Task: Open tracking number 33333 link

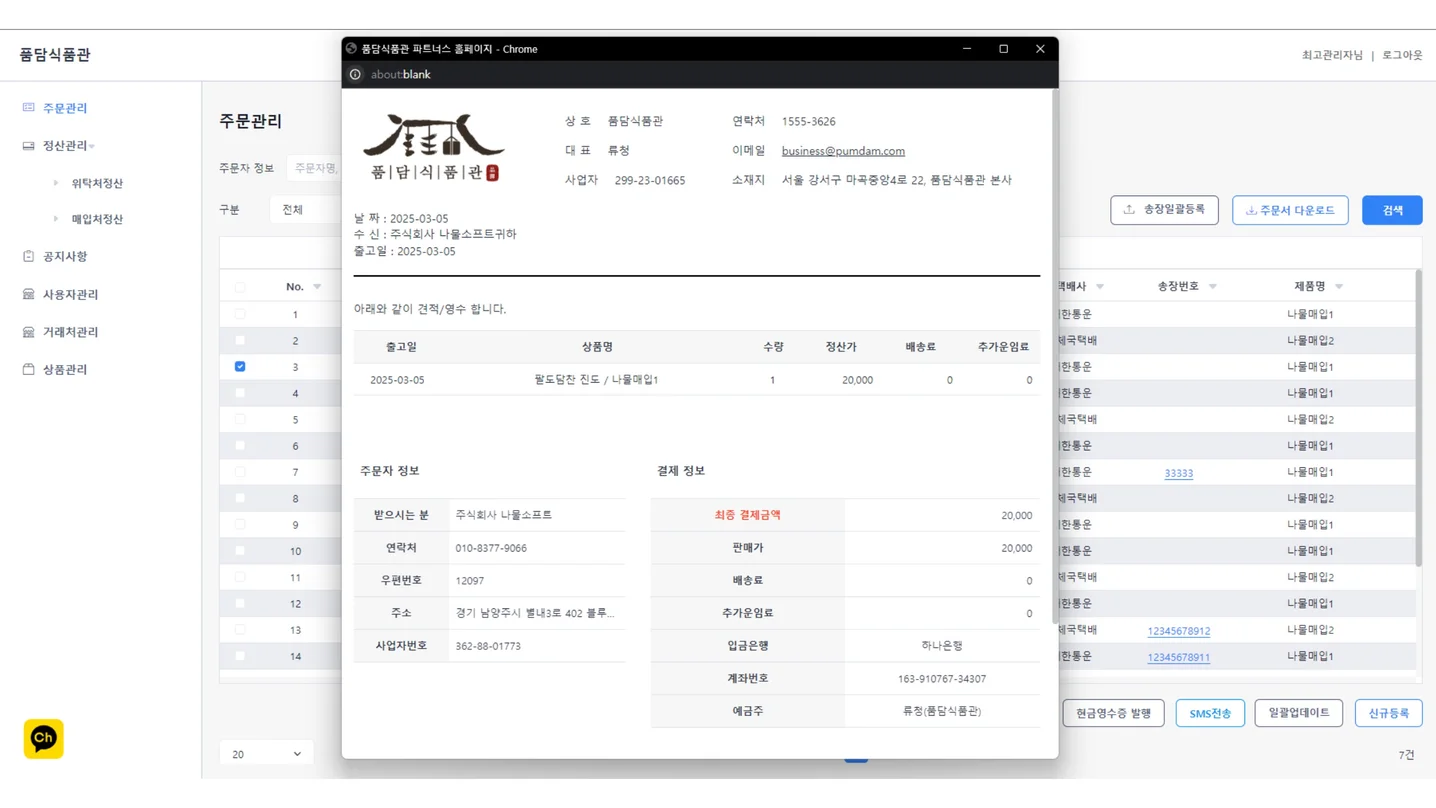Action: point(1178,473)
